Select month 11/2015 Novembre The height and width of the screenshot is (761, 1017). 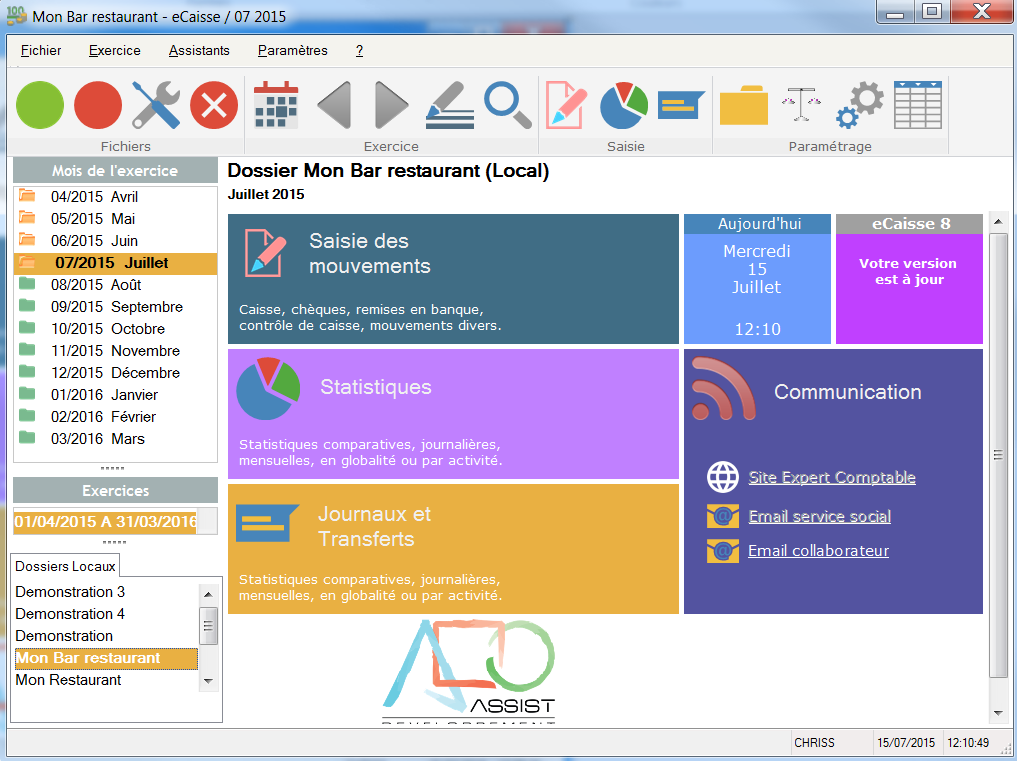(115, 351)
